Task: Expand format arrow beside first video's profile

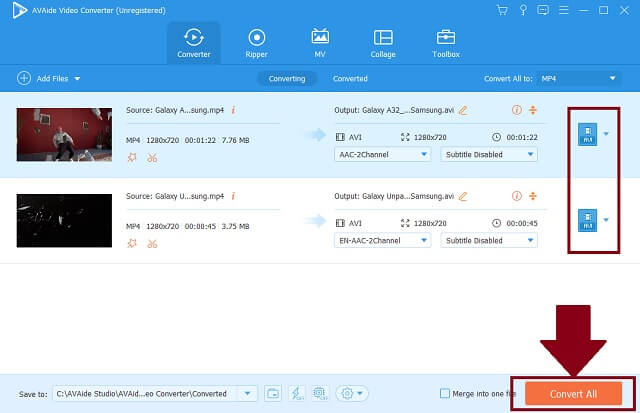Action: click(606, 134)
